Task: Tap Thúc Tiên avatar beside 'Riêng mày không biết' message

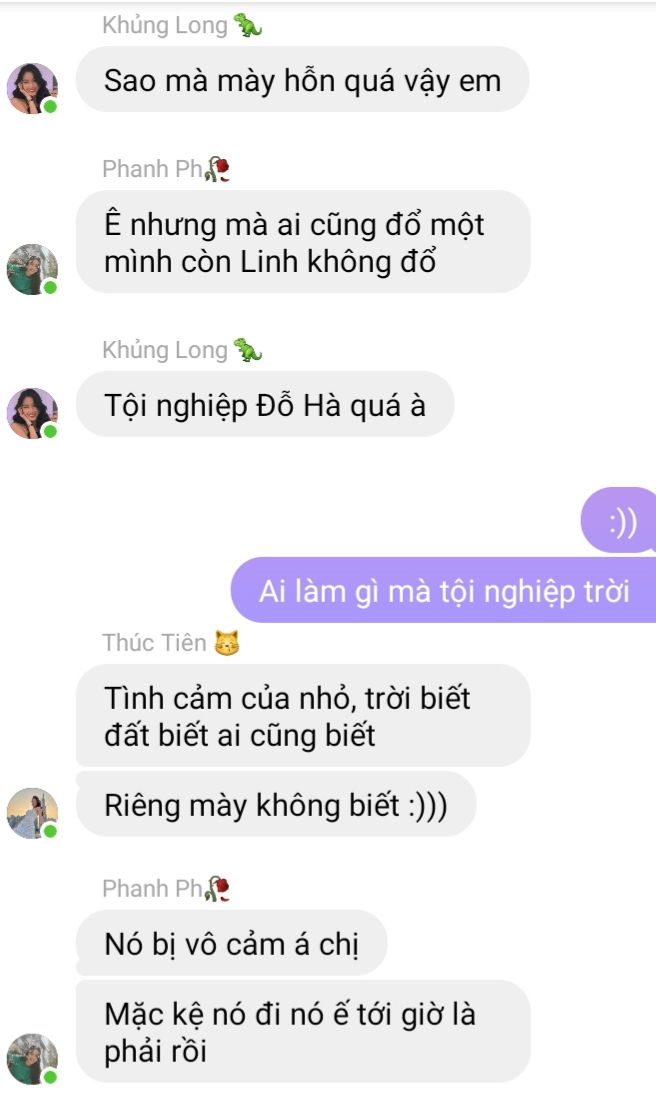Action: point(32,813)
